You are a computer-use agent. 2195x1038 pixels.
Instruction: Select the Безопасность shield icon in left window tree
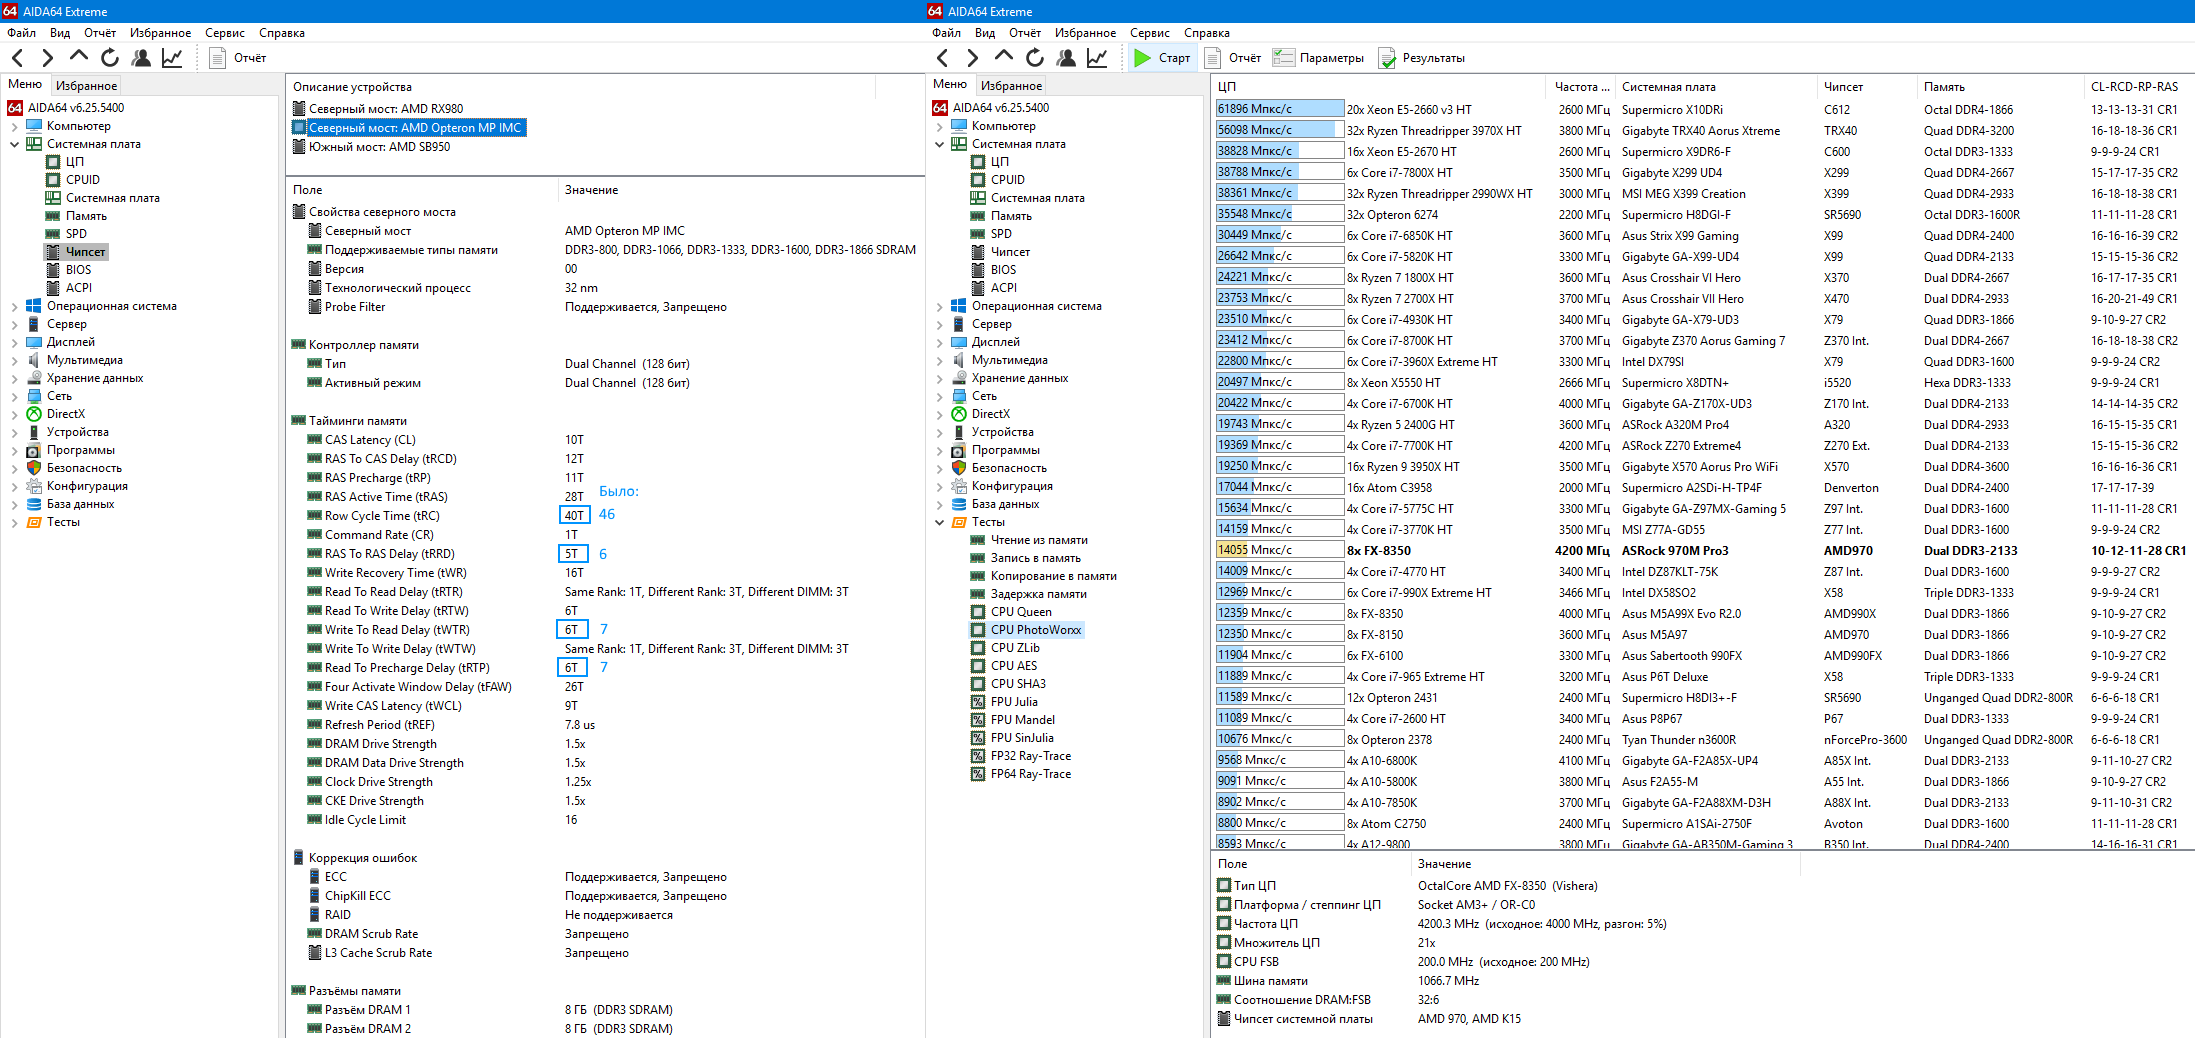[x=34, y=468]
